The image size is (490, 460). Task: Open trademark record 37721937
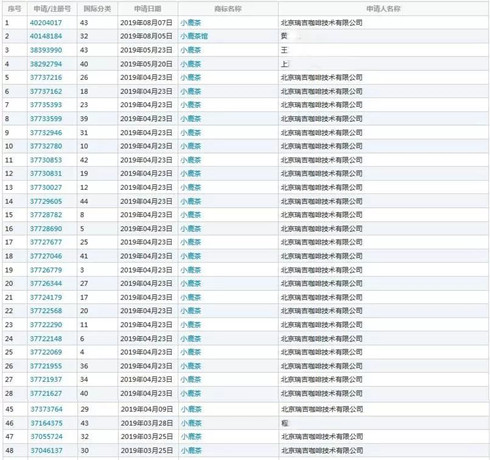tap(46, 379)
